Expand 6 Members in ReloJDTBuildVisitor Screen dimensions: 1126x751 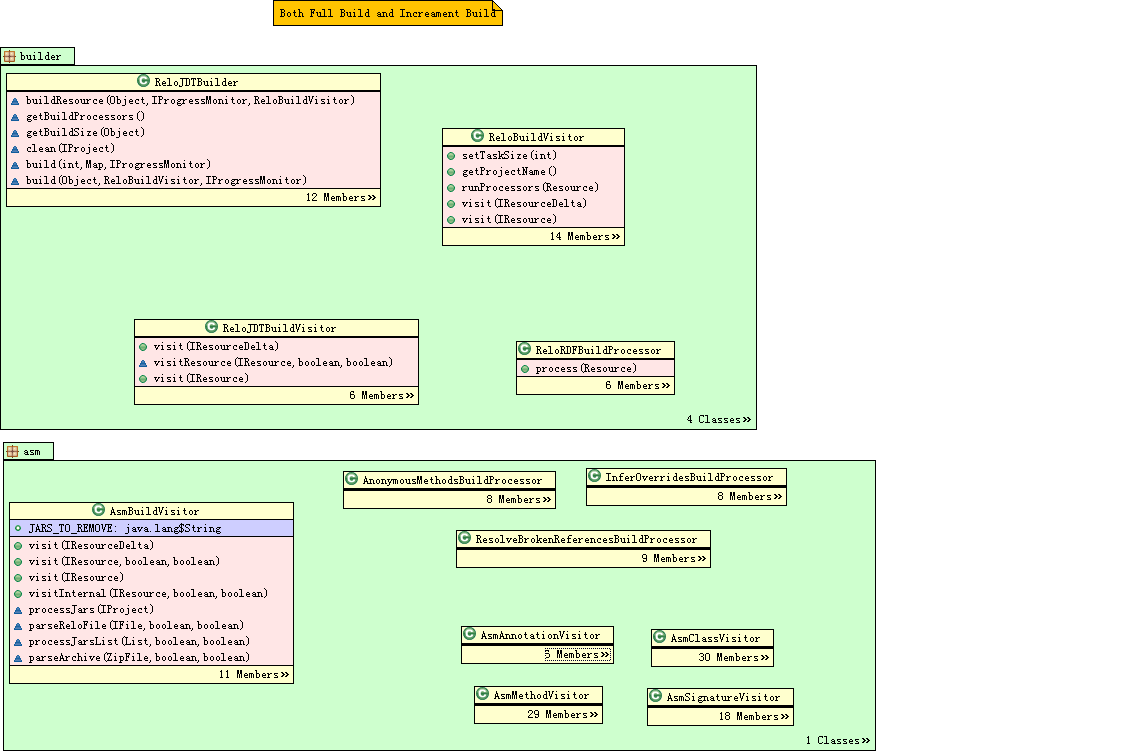coord(382,396)
